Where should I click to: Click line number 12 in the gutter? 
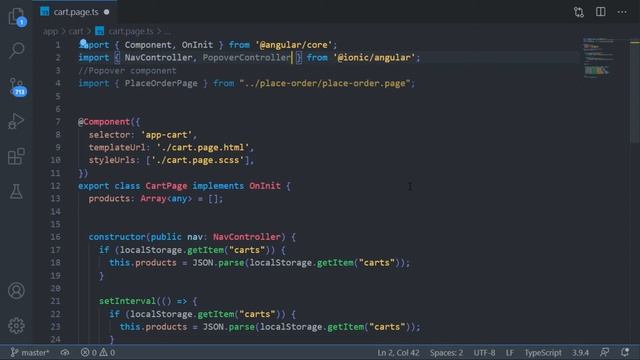pyautogui.click(x=56, y=186)
